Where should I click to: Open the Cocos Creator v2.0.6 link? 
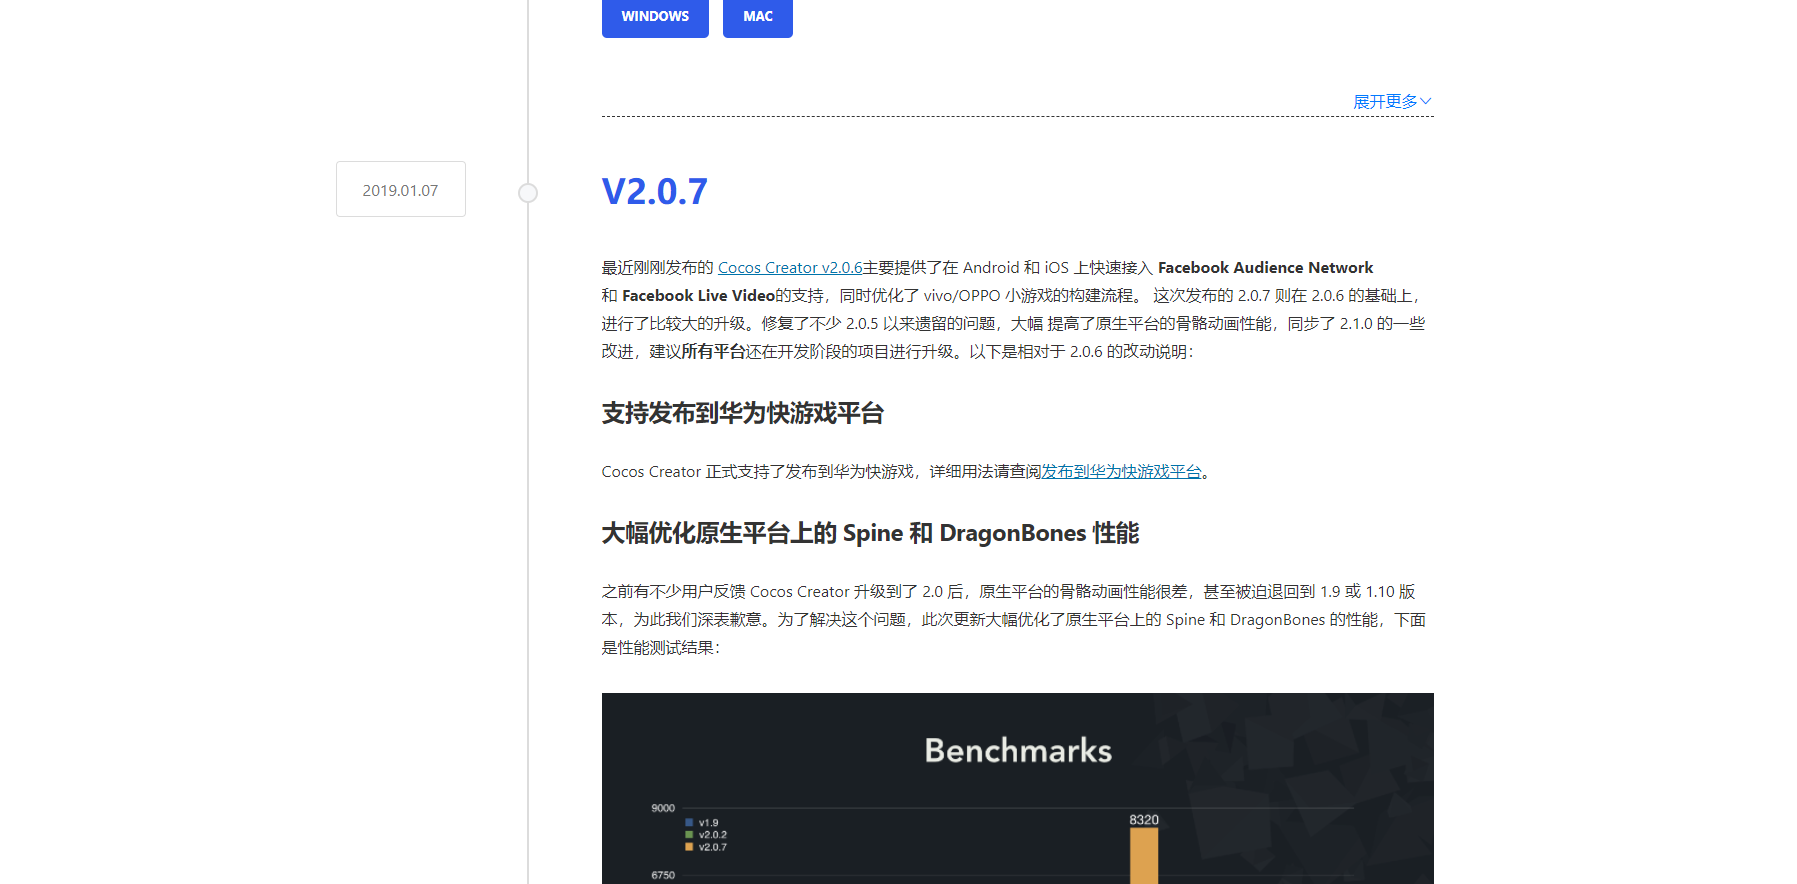click(x=790, y=268)
